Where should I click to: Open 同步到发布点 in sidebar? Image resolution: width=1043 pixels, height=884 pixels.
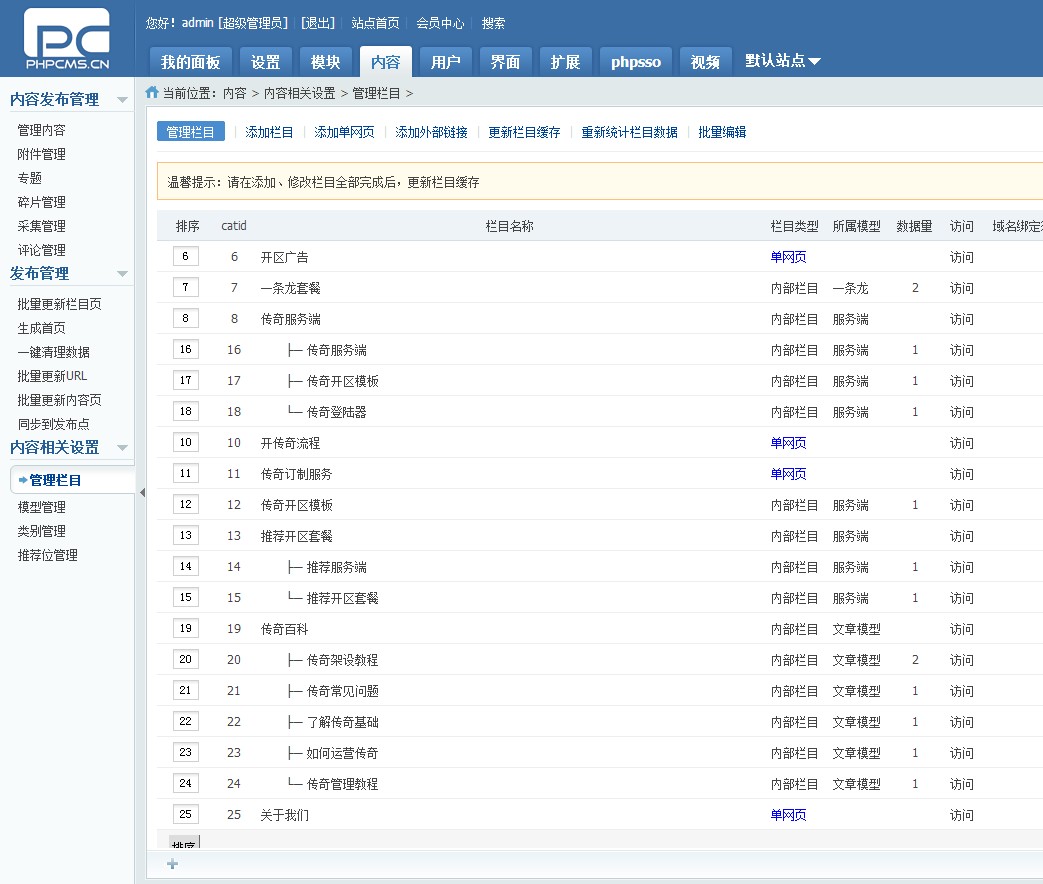(x=53, y=424)
